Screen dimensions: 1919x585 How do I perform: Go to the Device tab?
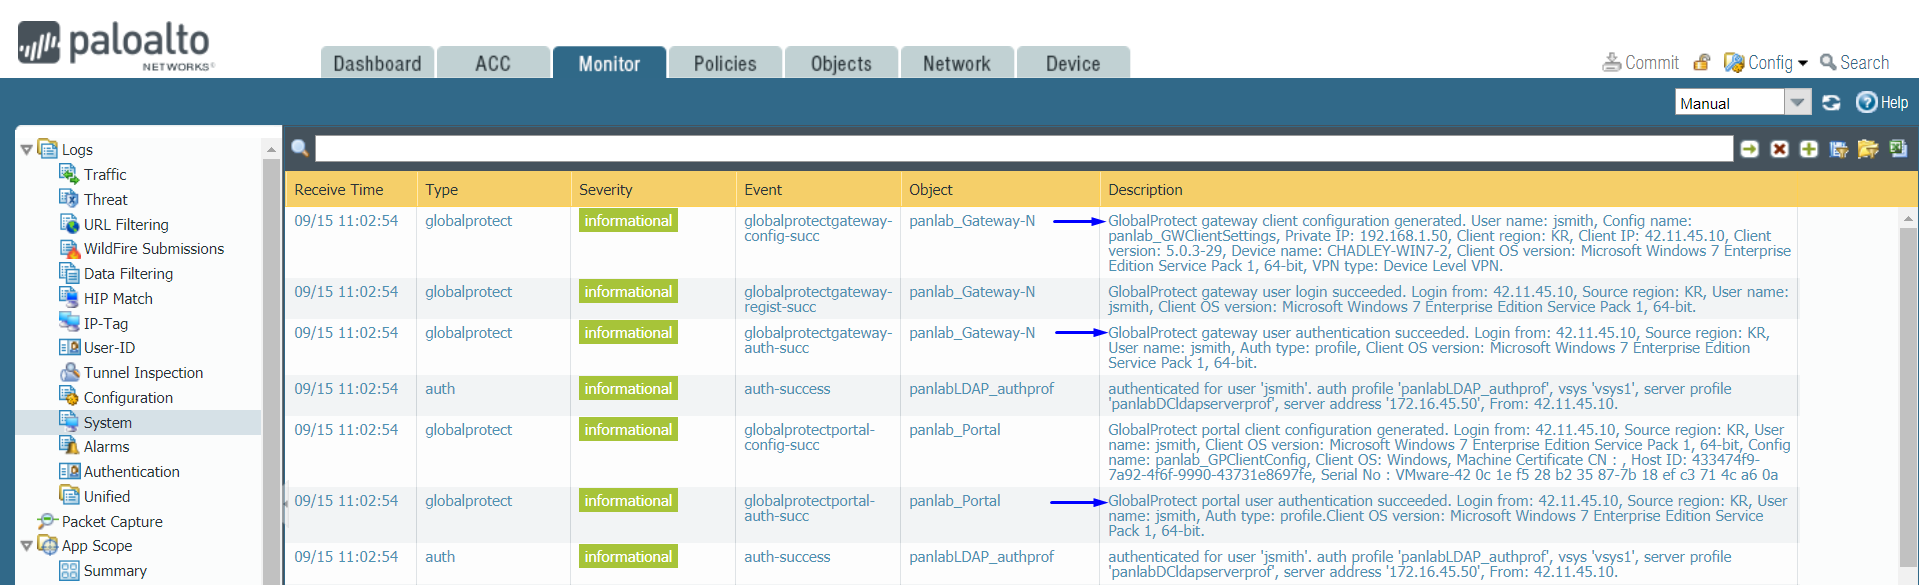click(1073, 63)
